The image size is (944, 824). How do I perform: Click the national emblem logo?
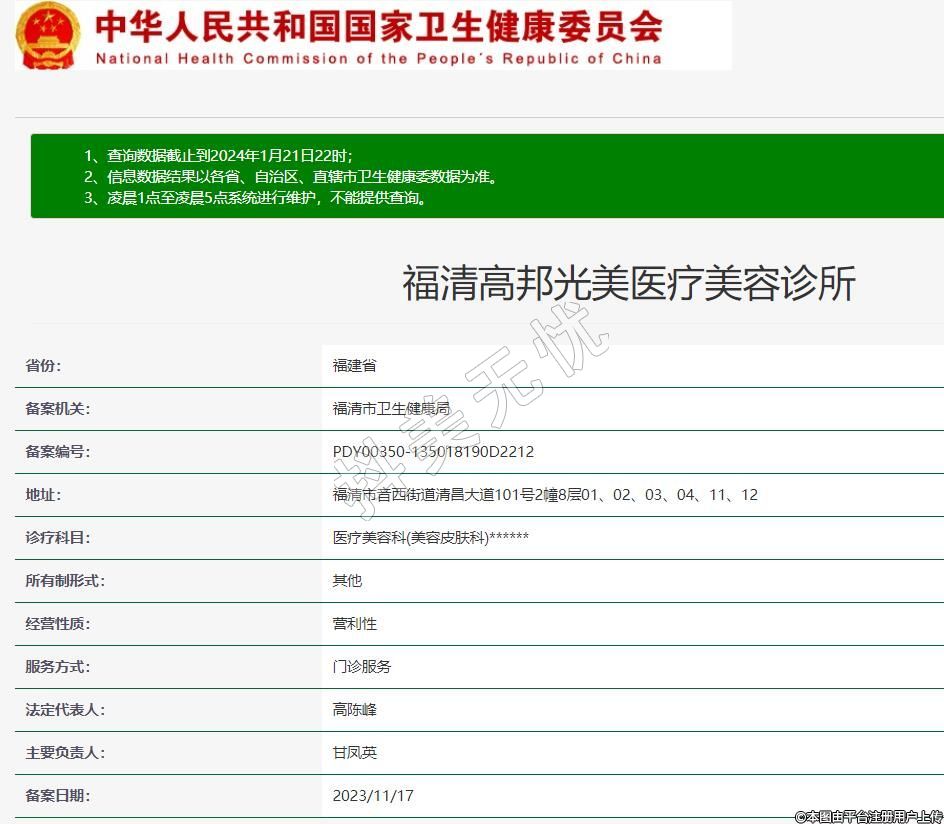pyautogui.click(x=47, y=35)
